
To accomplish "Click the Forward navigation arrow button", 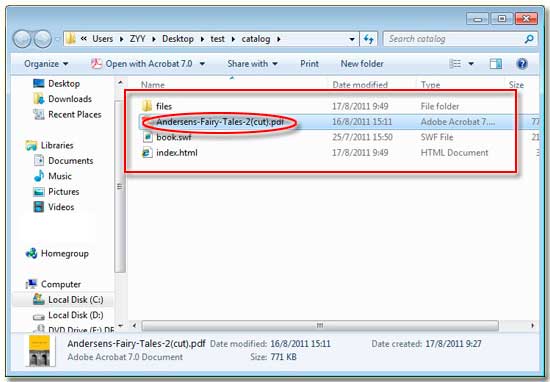I will coord(43,39).
